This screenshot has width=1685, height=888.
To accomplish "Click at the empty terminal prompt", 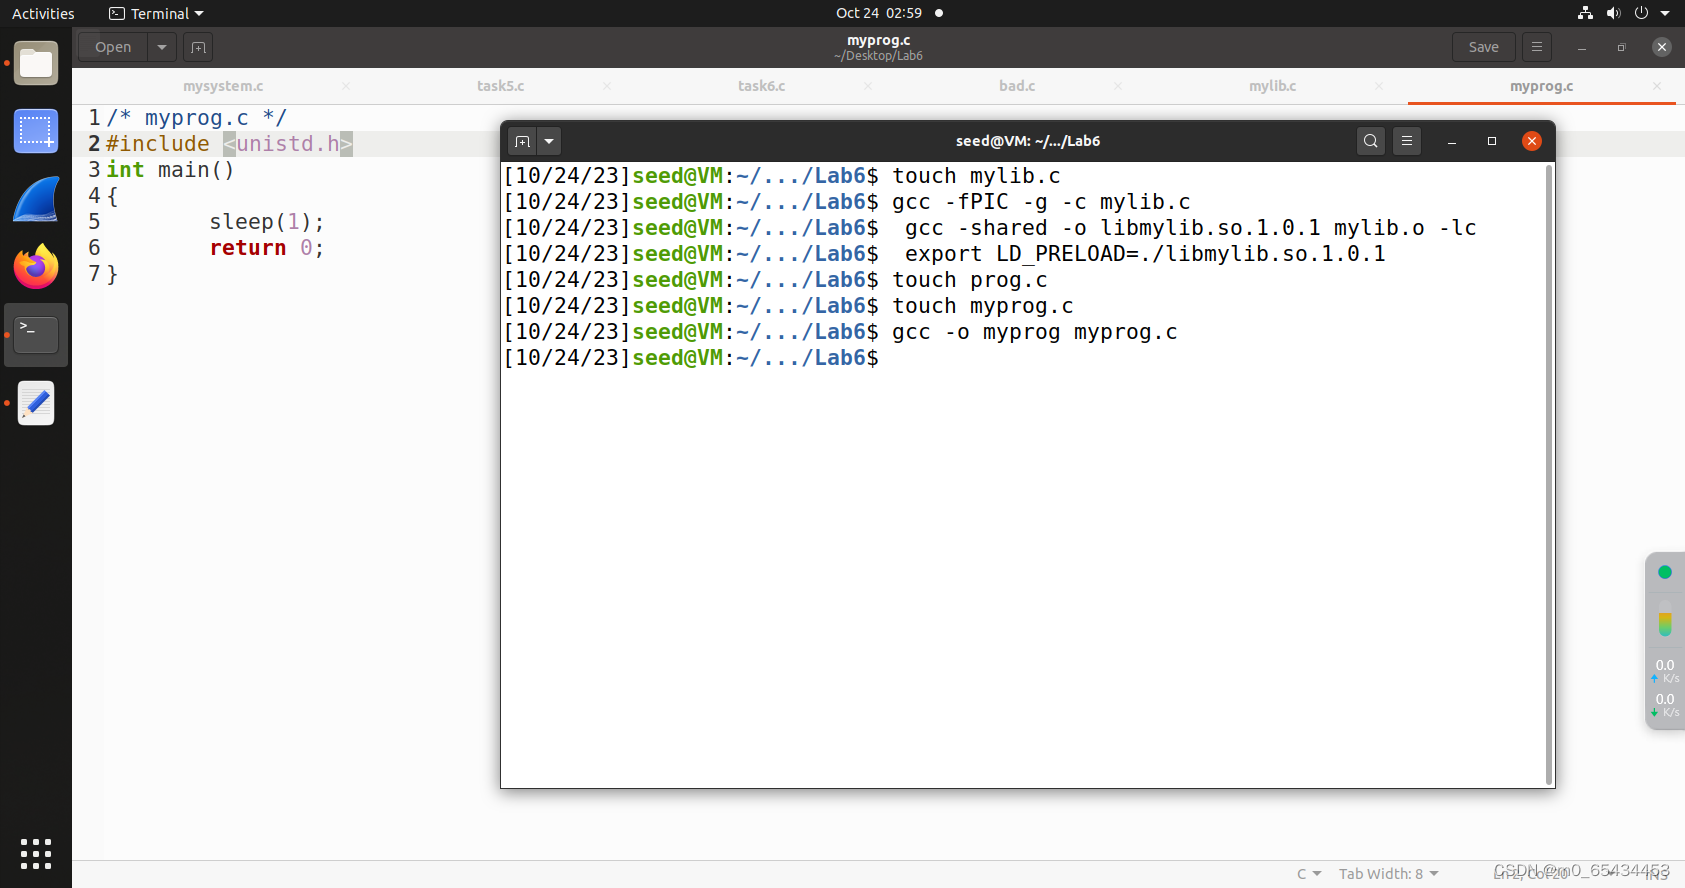I will (x=691, y=358).
